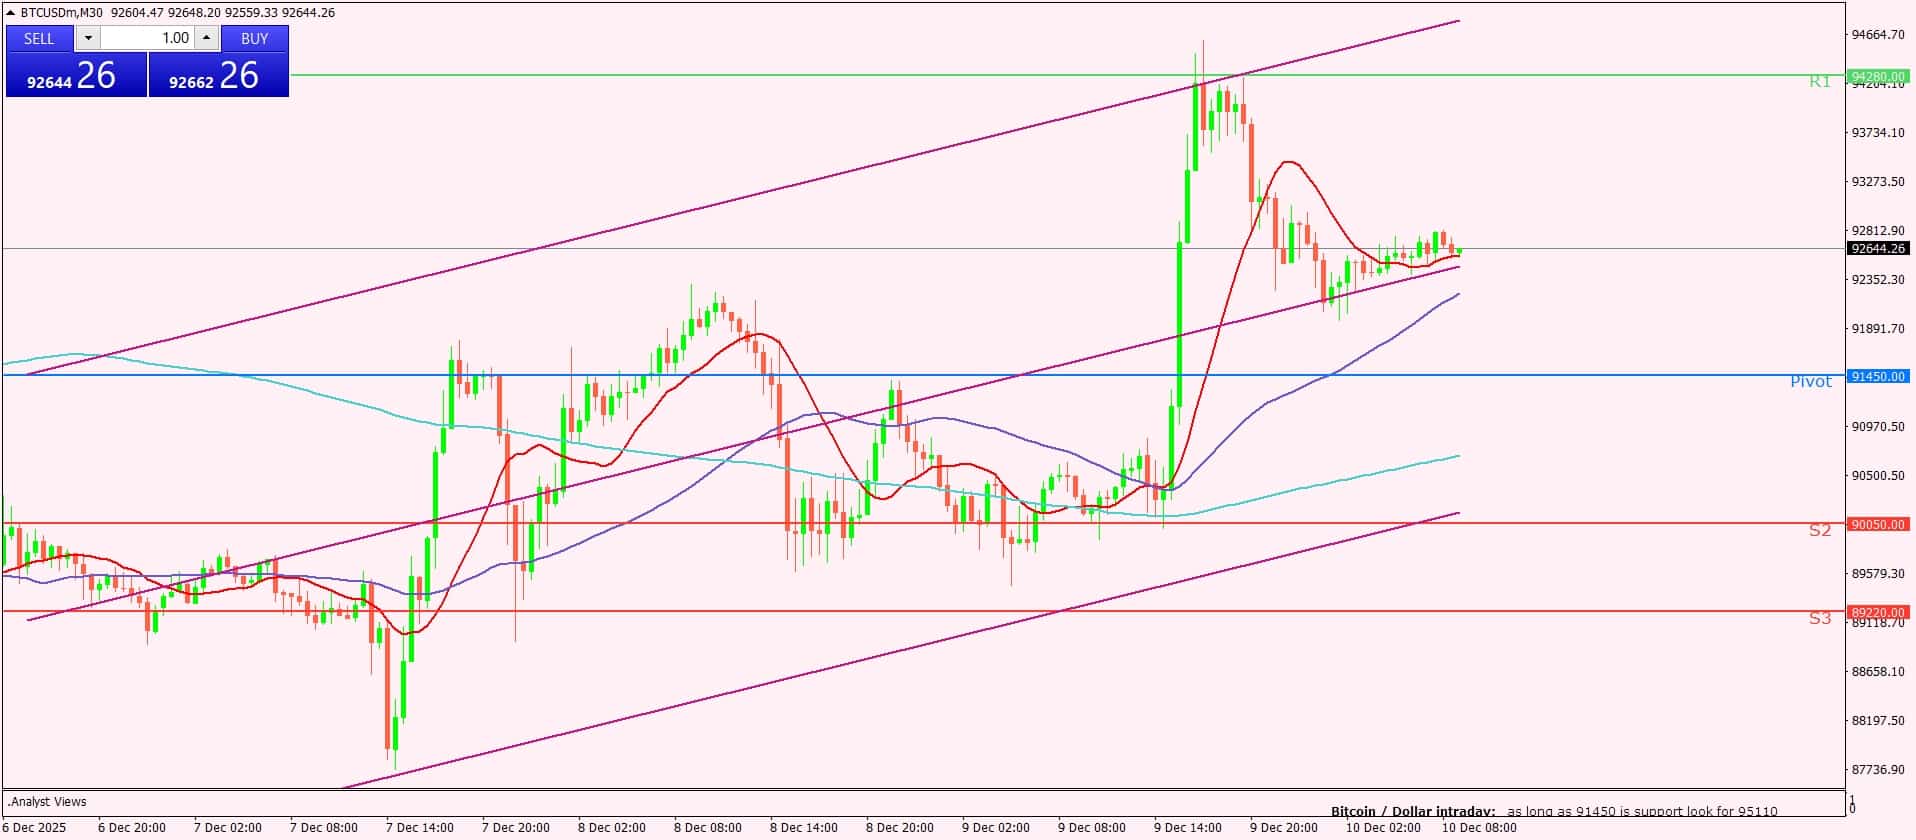
Task: Select the S3 support label
Action: 1820,618
